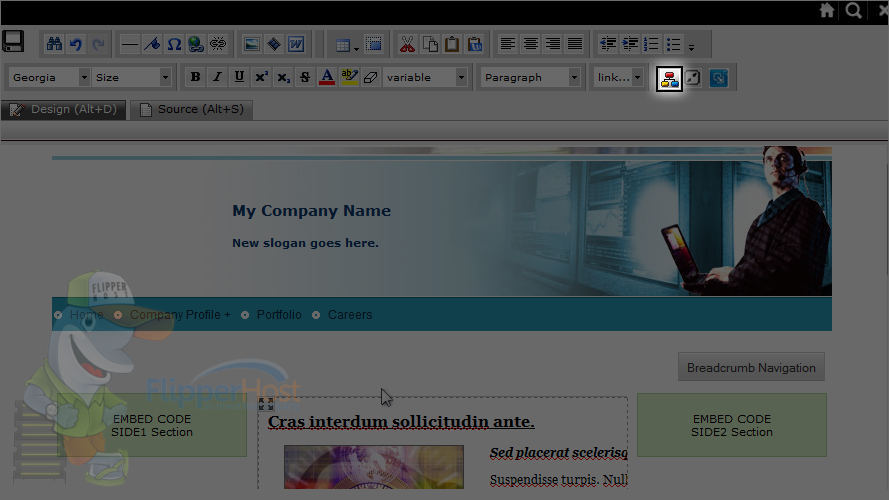
Task: Click Breadcrumb Navigation button
Action: pyautogui.click(x=751, y=367)
